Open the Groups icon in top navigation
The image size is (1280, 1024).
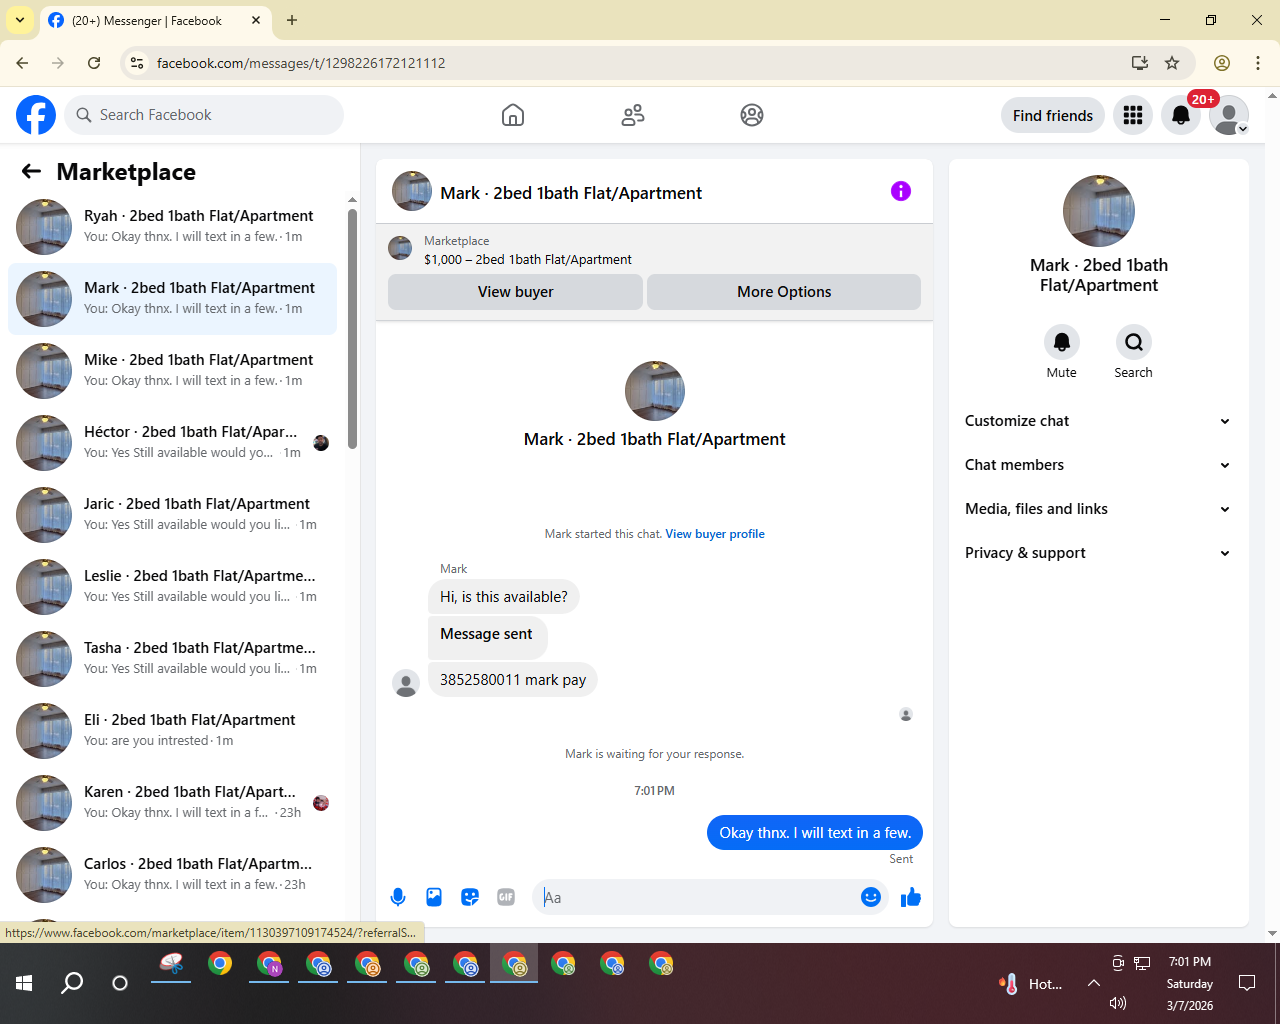[x=752, y=115]
